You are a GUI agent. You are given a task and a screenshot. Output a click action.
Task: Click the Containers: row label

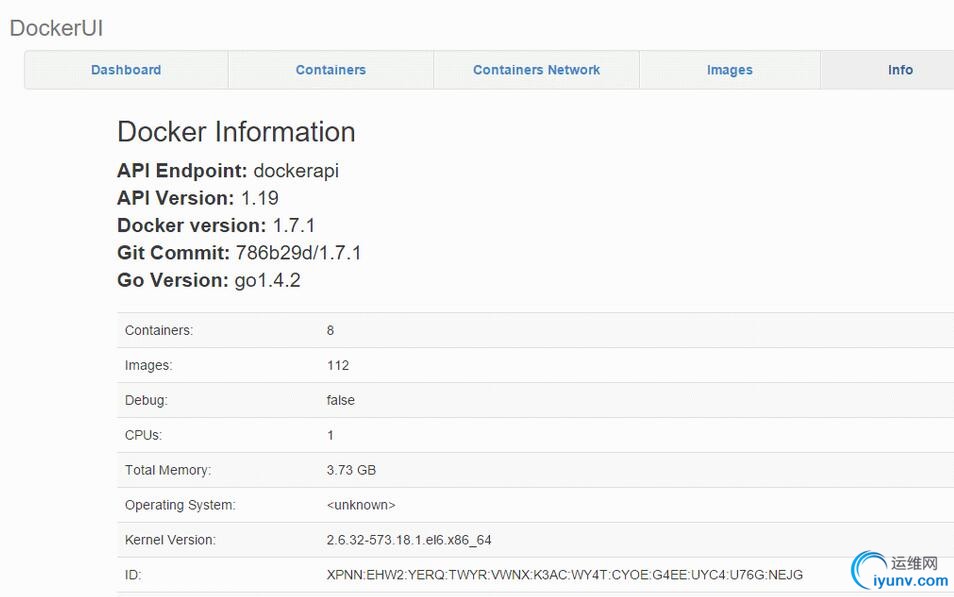coord(159,330)
